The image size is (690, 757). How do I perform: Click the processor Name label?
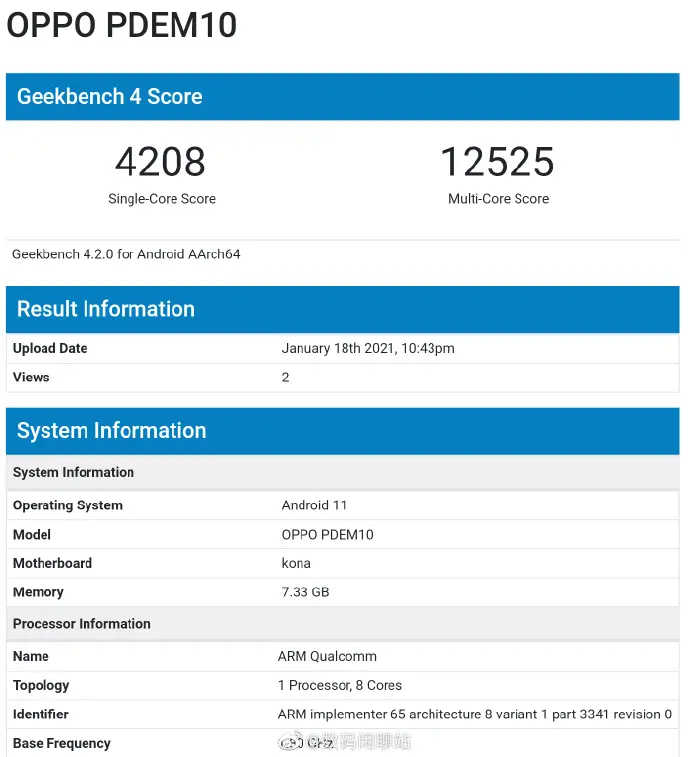pyautogui.click(x=30, y=656)
